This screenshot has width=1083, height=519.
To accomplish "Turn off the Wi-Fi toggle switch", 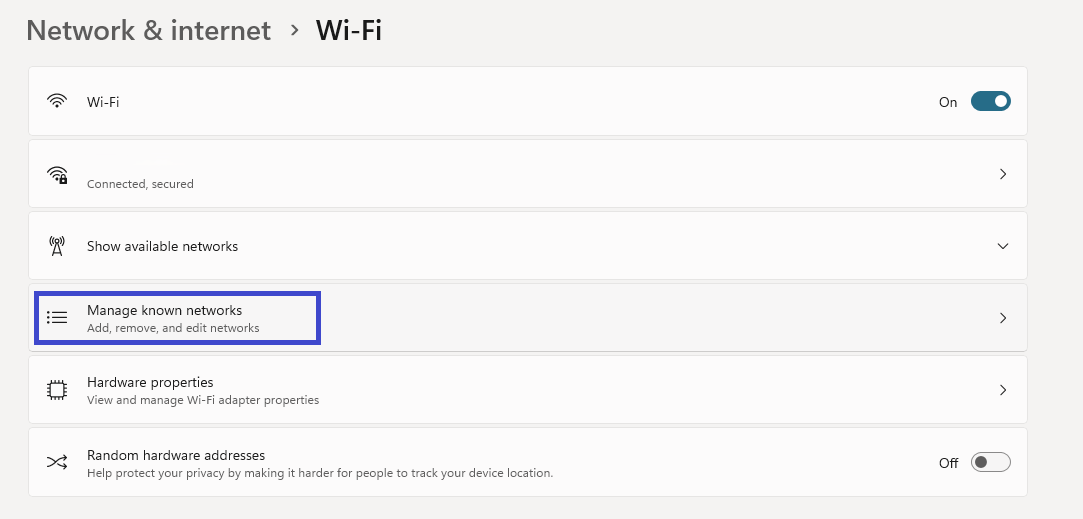I will [990, 102].
